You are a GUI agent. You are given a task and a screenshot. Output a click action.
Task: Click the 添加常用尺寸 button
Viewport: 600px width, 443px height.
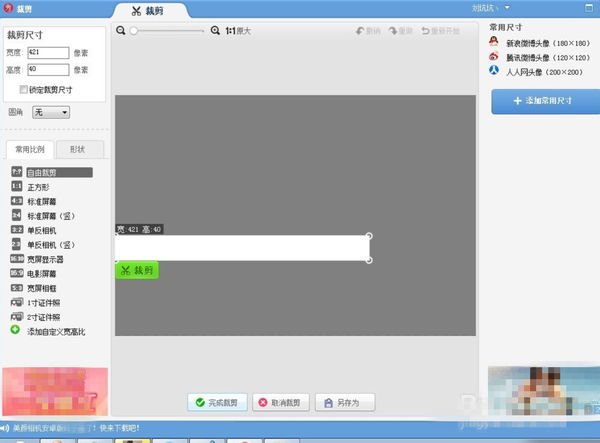pyautogui.click(x=546, y=101)
